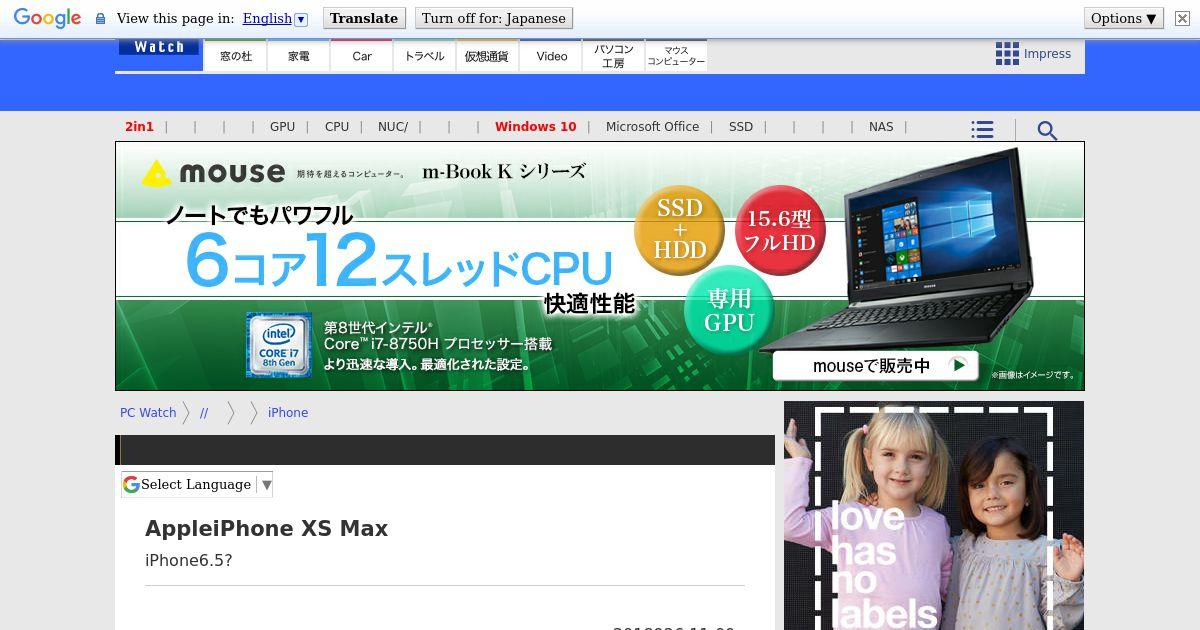This screenshot has width=1200, height=630.
Task: Open the 家電 tab
Action: [299, 56]
